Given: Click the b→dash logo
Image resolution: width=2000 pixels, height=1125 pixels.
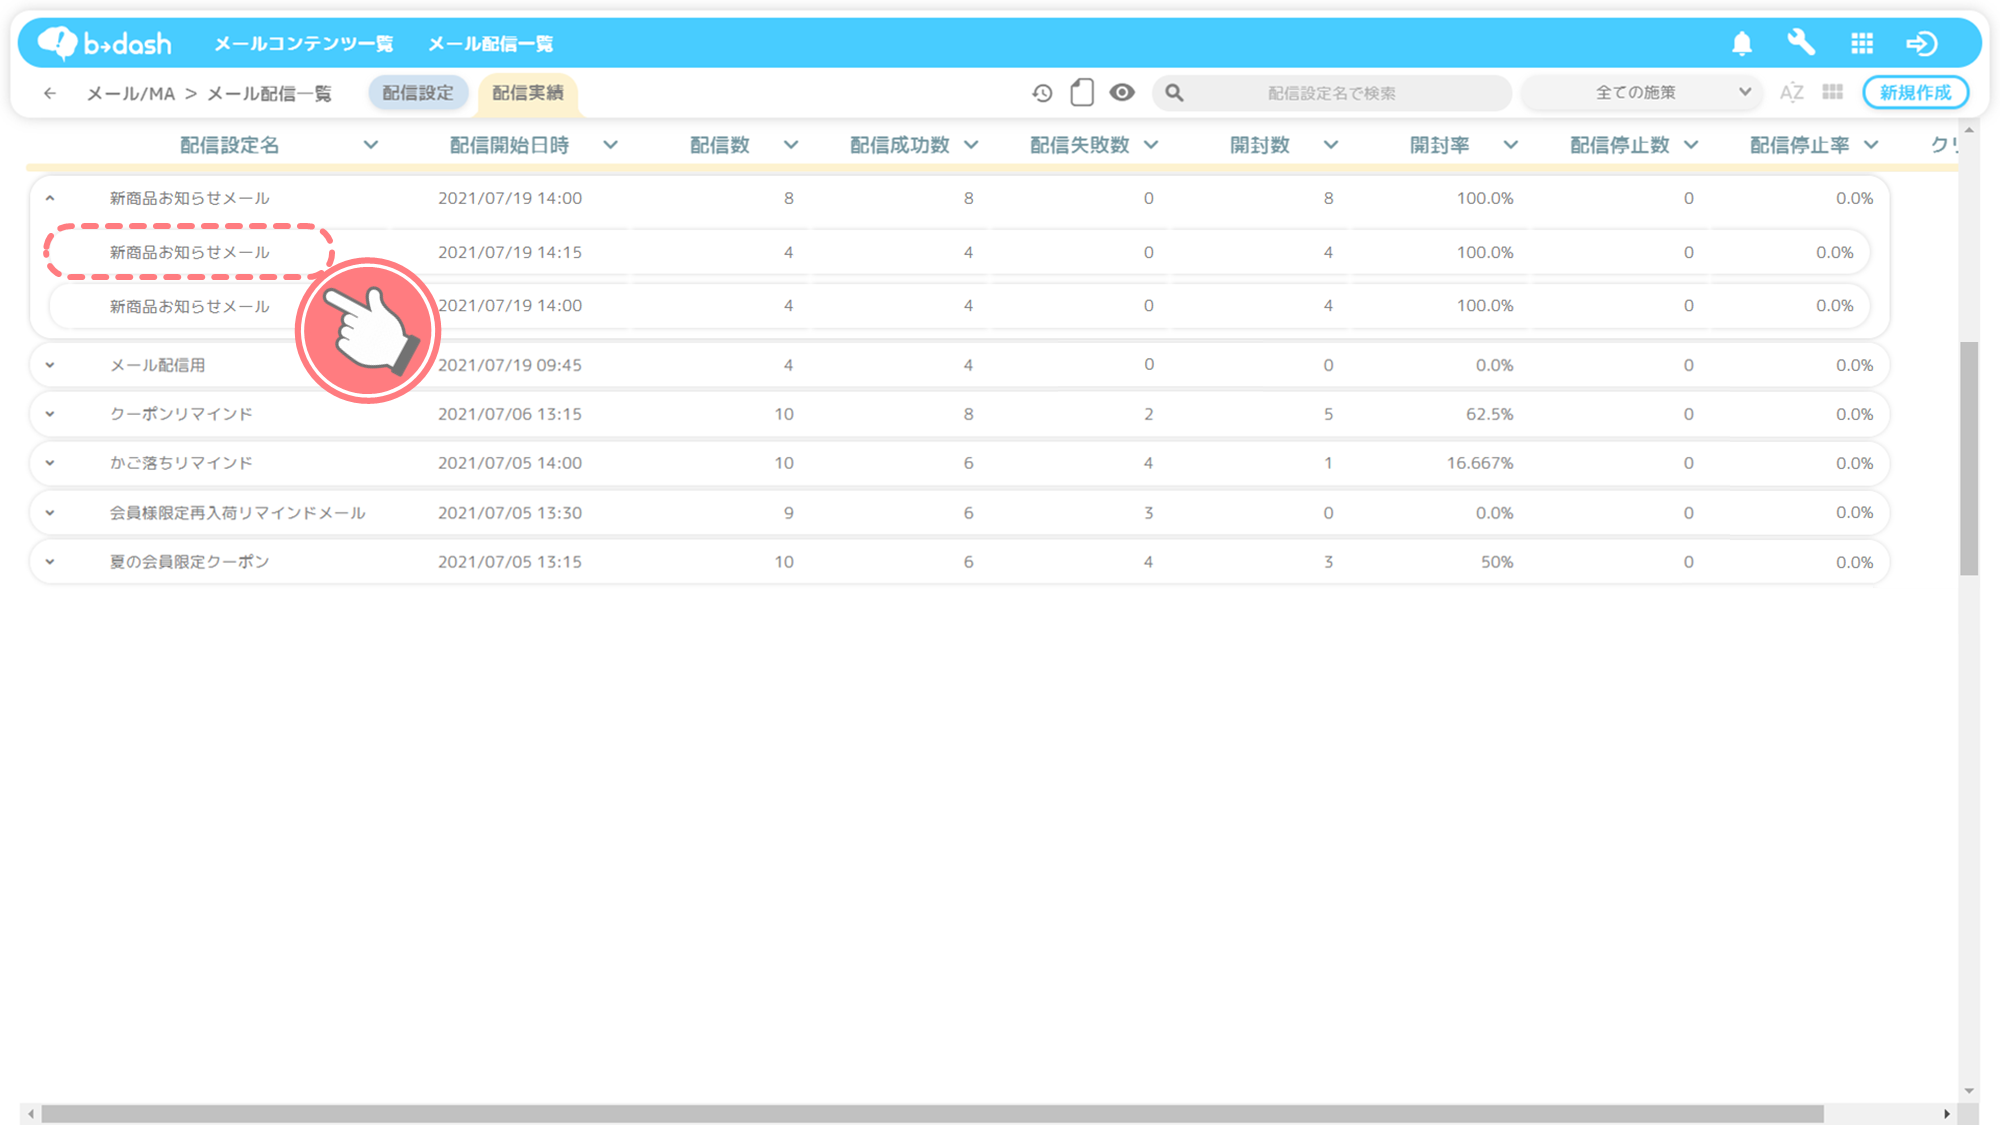Looking at the screenshot, I should click(x=105, y=43).
